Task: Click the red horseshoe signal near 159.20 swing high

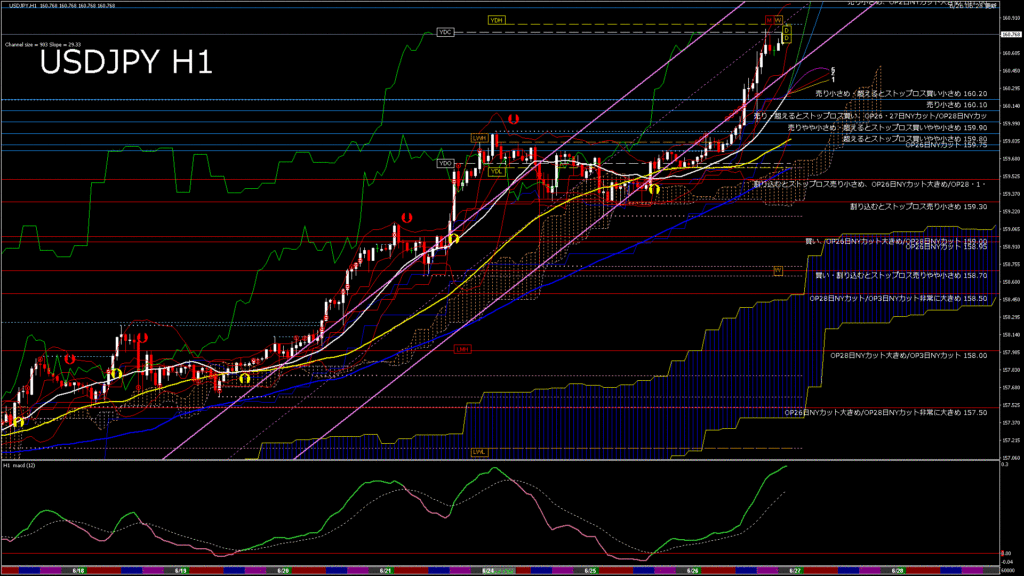Action: click(406, 218)
